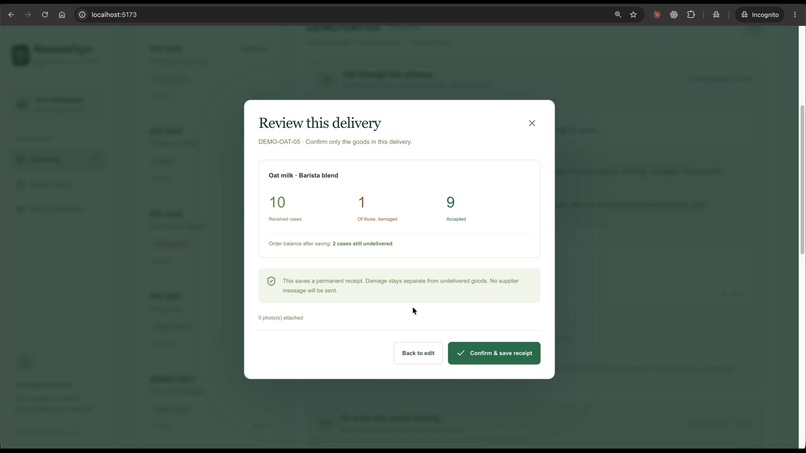806x453 pixels.
Task: Click the browser forward arrow
Action: [28, 14]
